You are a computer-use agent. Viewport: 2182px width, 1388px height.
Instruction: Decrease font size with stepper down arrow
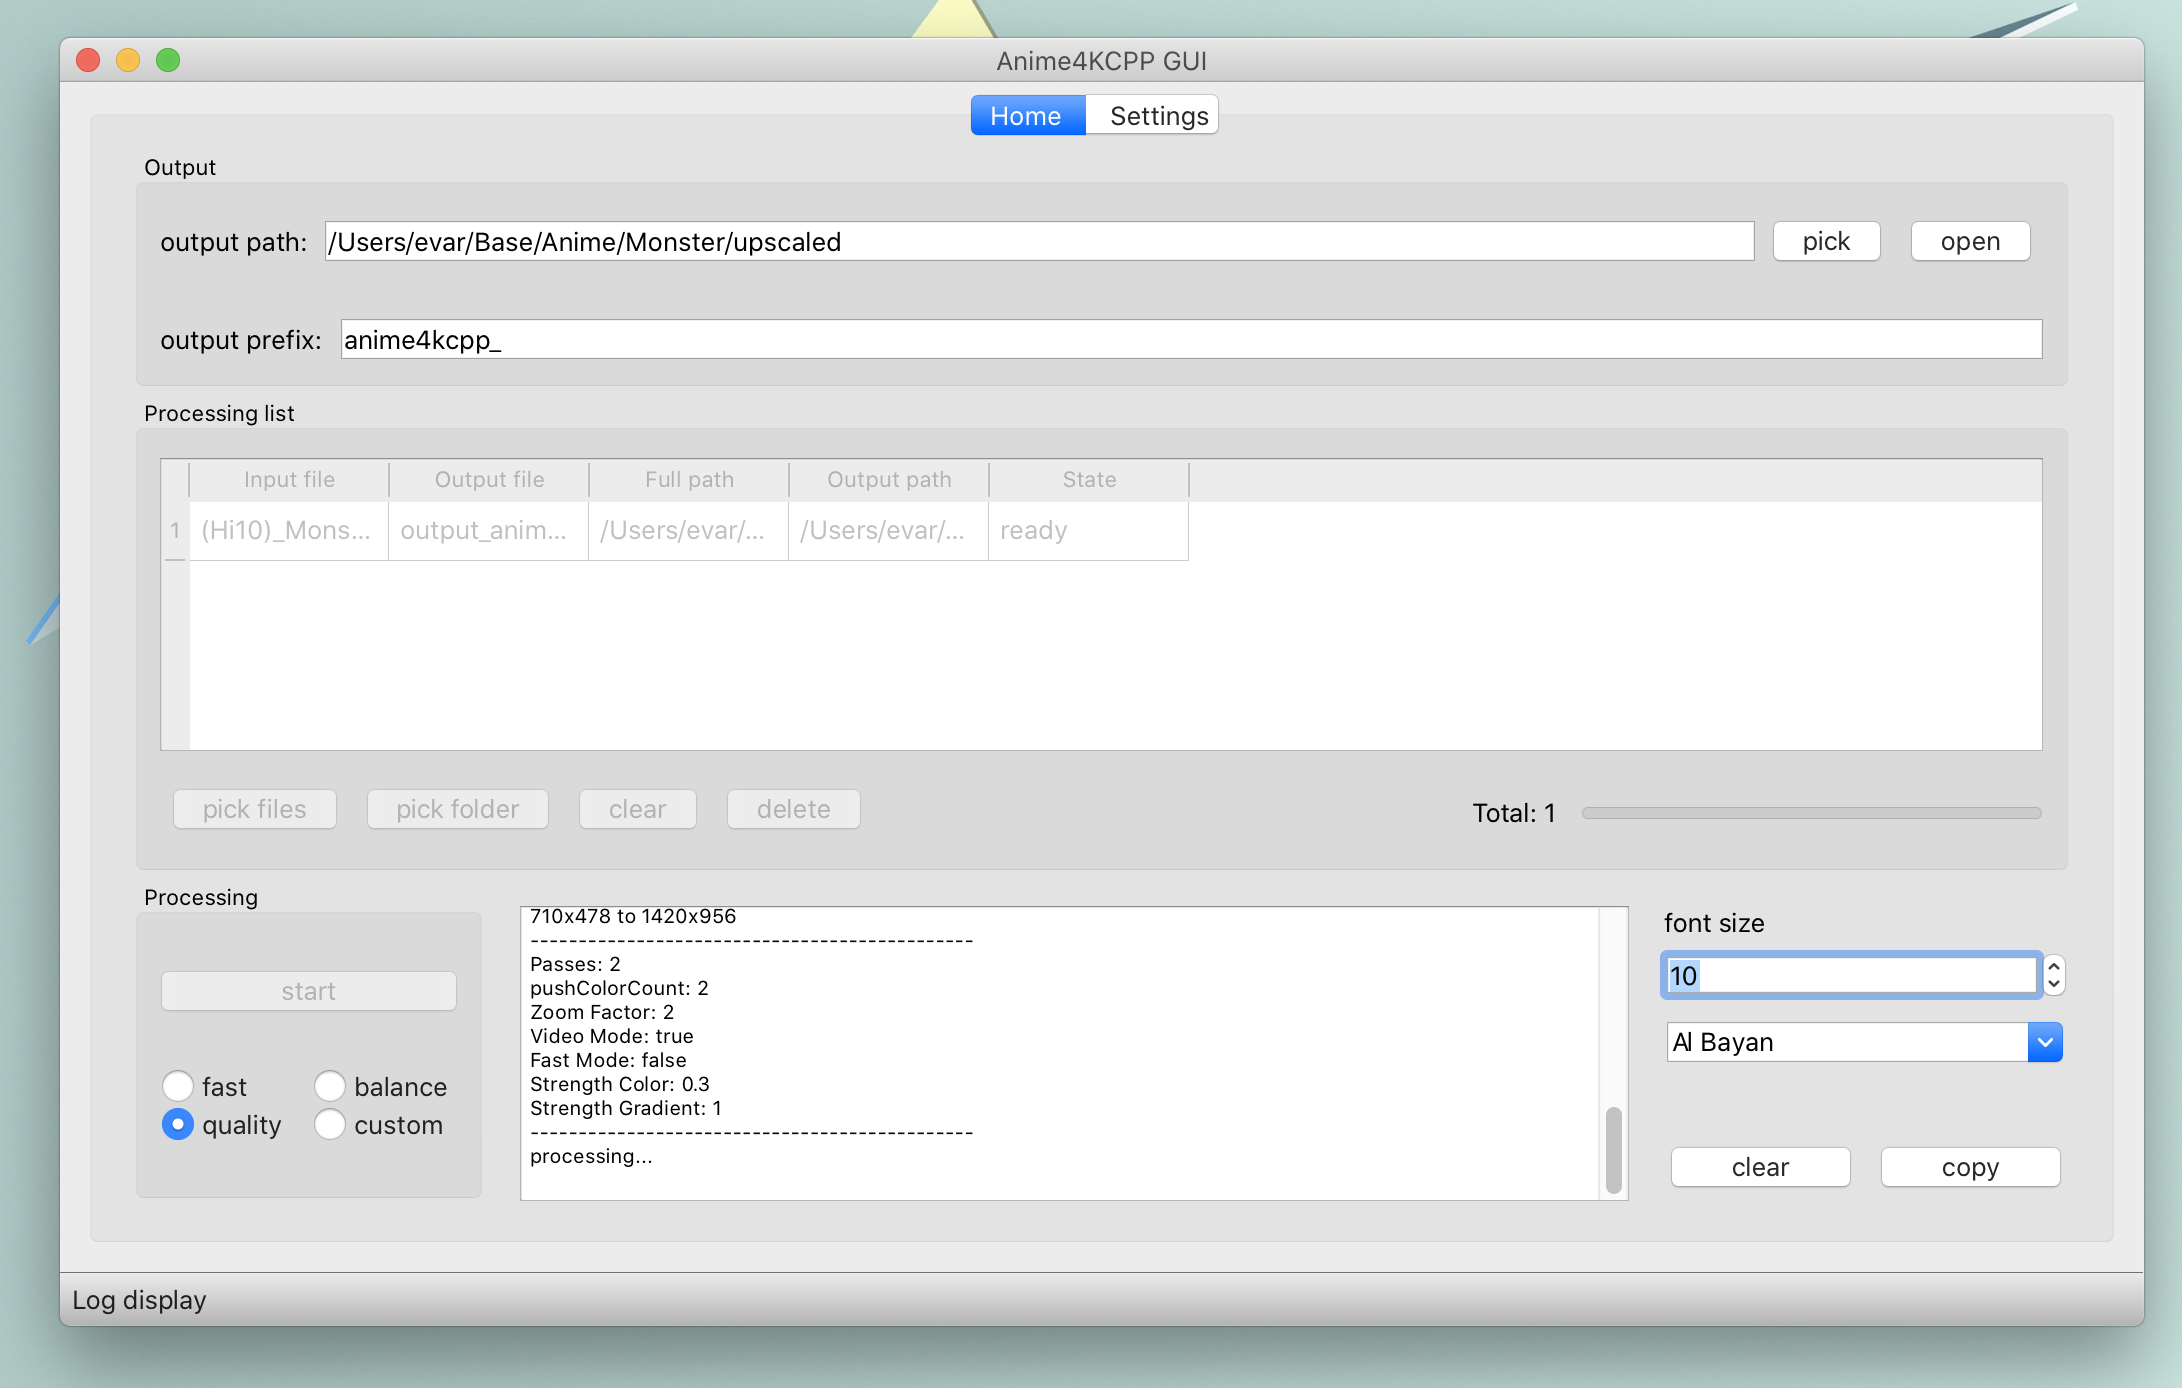pyautogui.click(x=2054, y=984)
